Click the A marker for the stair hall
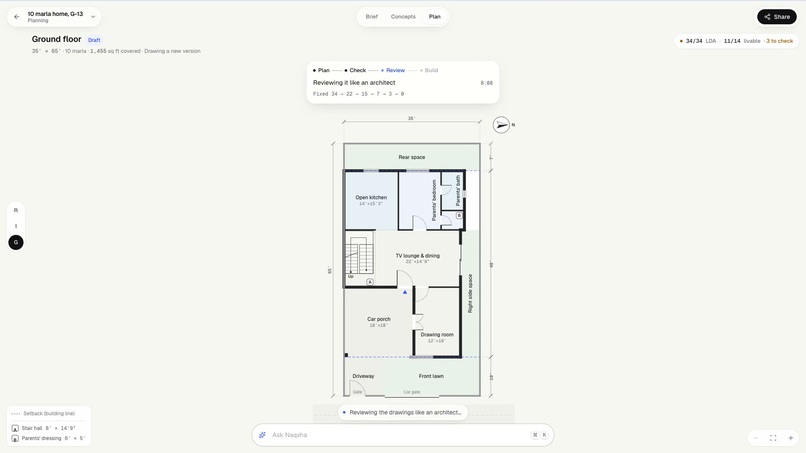806x453 pixels. point(370,282)
